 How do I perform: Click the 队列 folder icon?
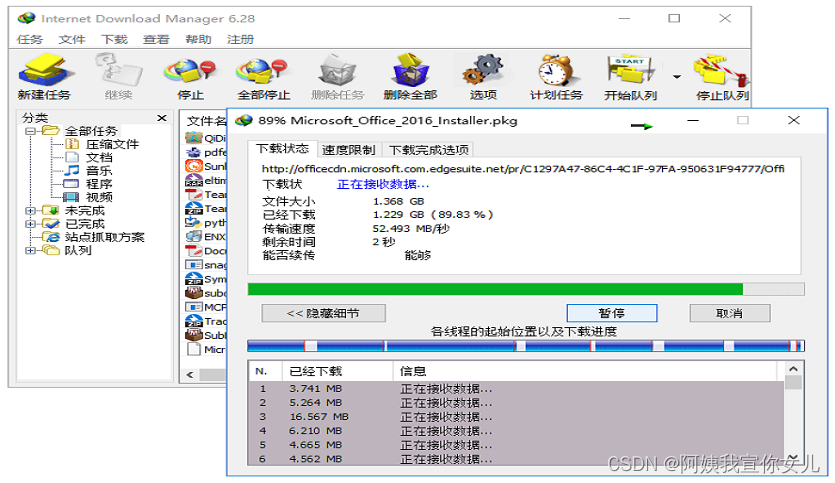pyautogui.click(x=51, y=250)
